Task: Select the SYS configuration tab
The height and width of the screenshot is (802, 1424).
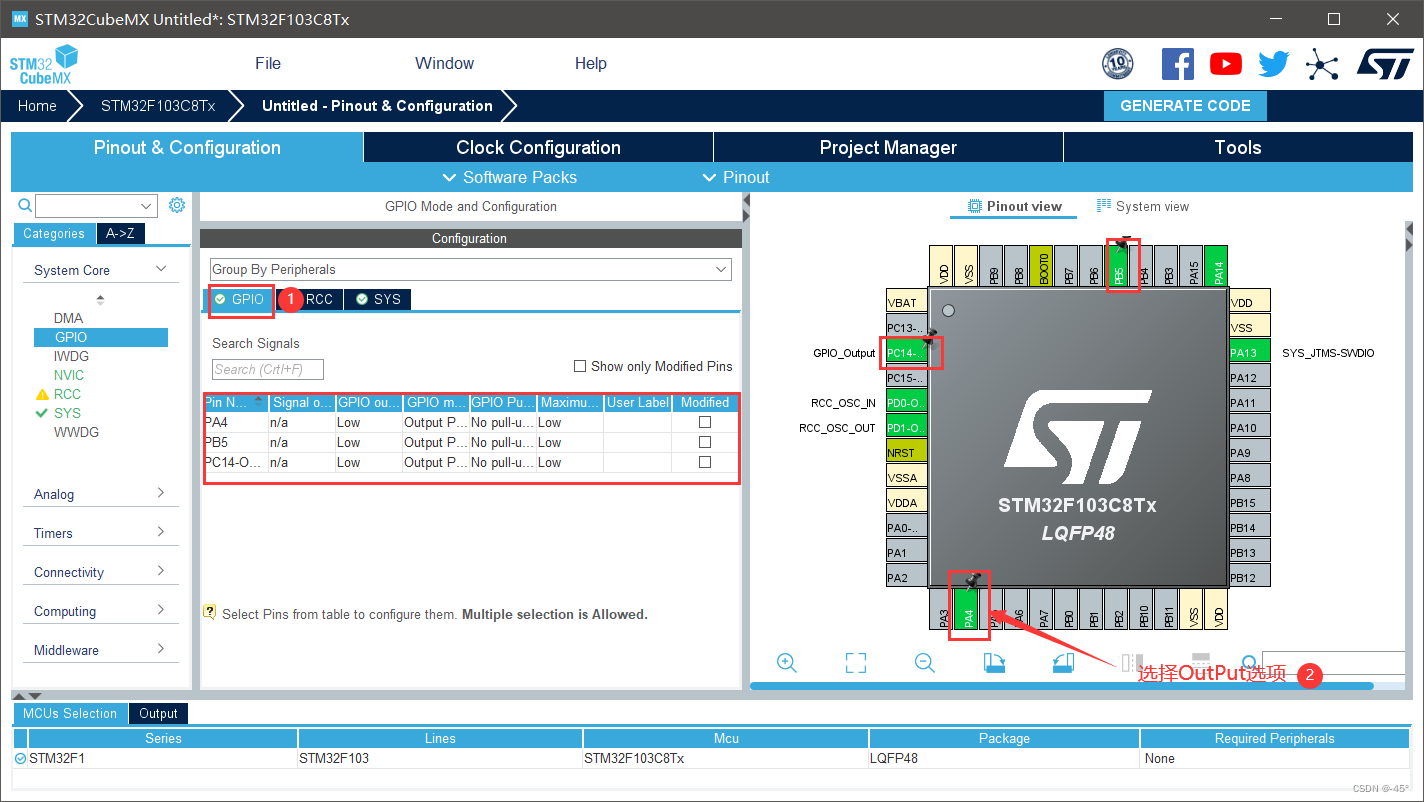Action: (x=378, y=299)
